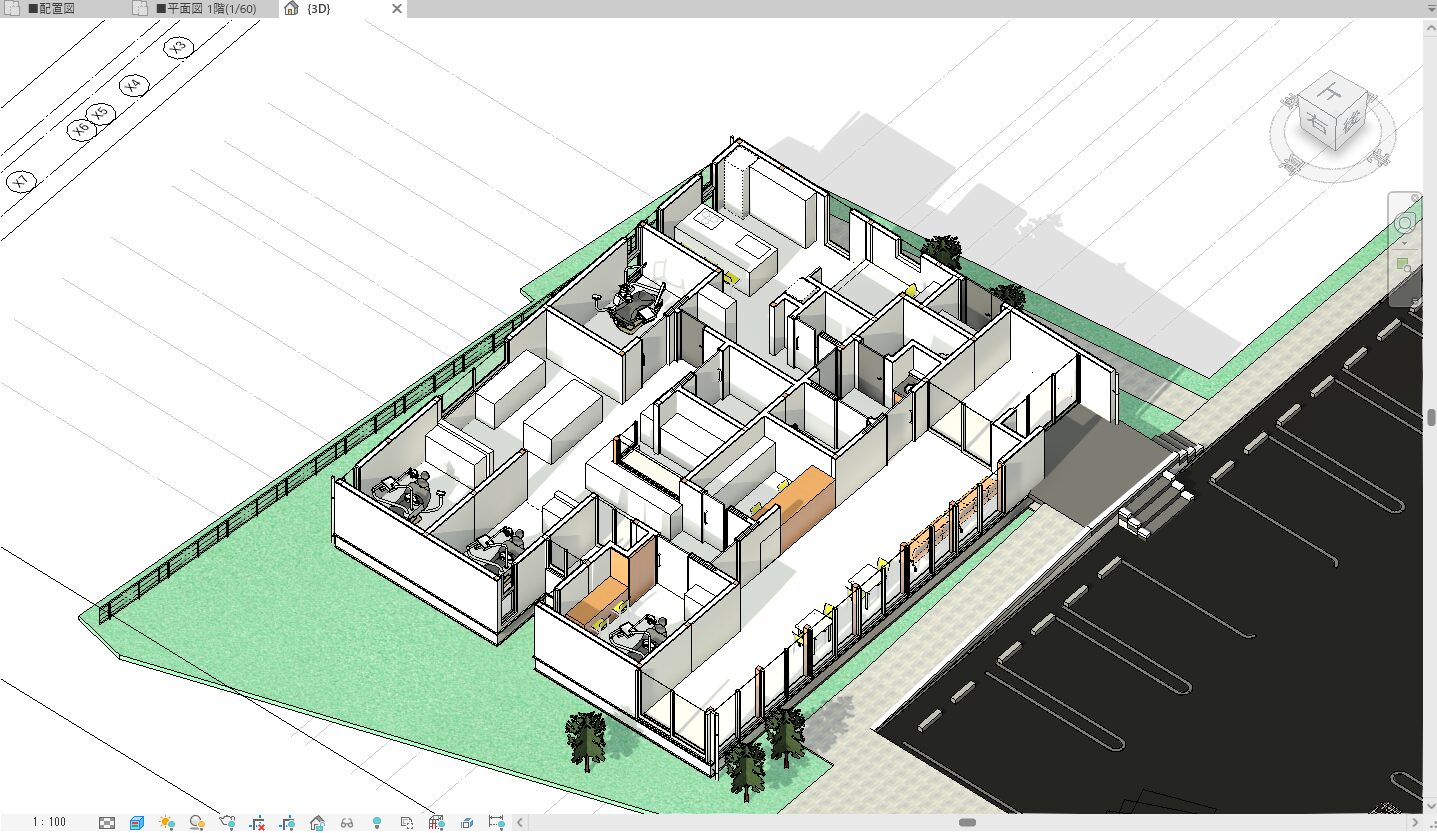Open the Rendering dialog teapot icon
This screenshot has width=1437, height=833.
tap(227, 823)
